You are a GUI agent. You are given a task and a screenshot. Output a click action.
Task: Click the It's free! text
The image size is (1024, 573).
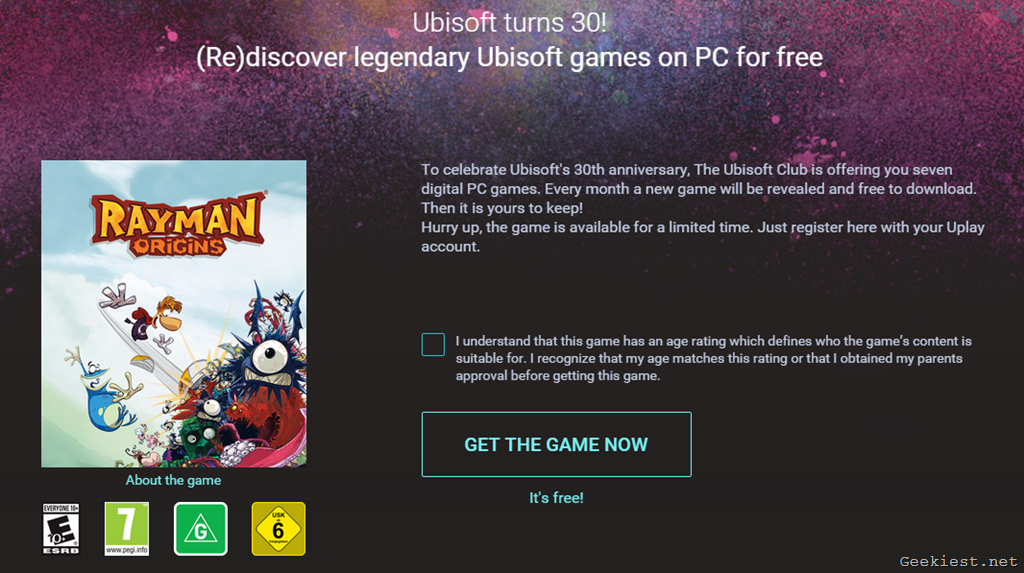(556, 498)
